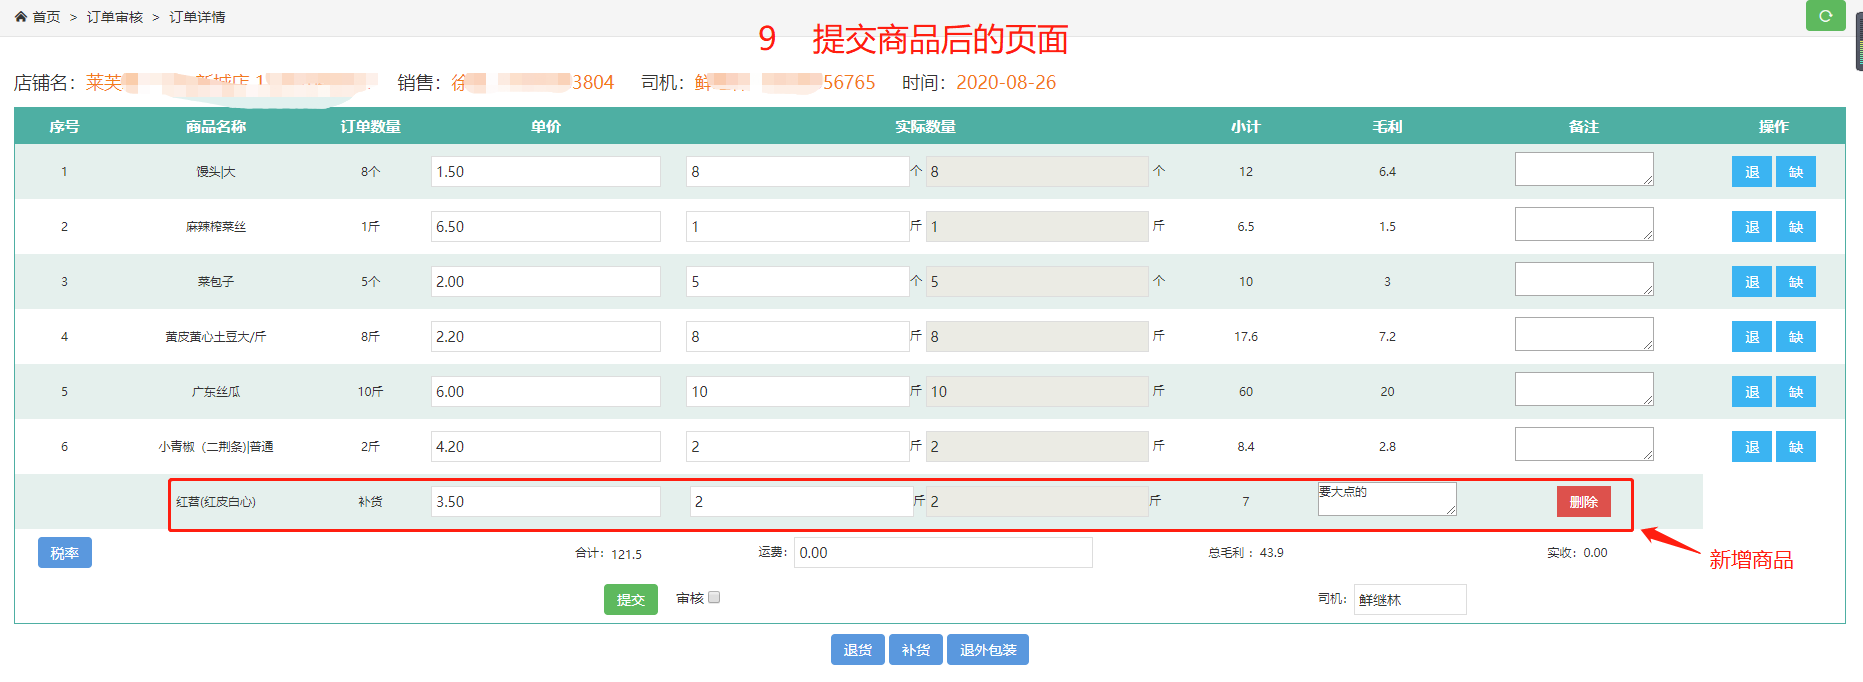Open the 税率 button

tap(65, 553)
